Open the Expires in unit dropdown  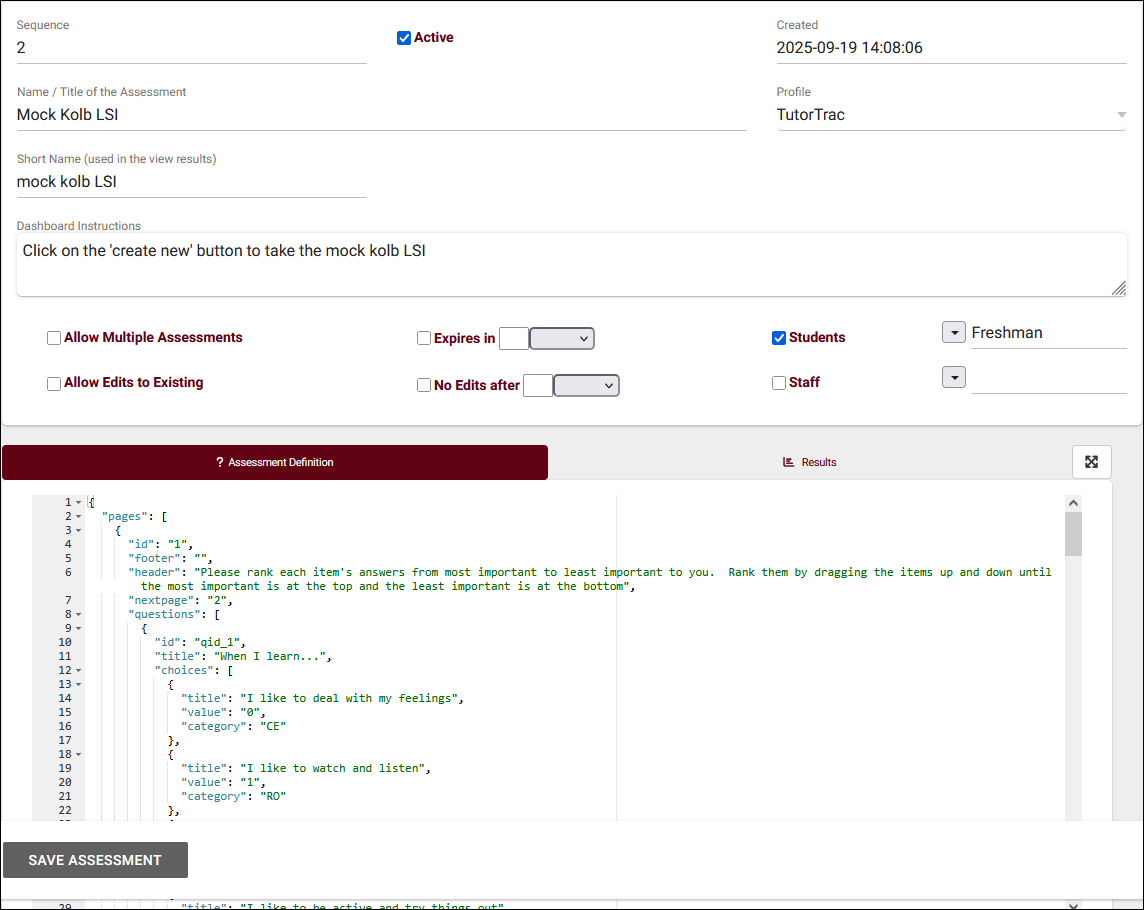pyautogui.click(x=562, y=339)
